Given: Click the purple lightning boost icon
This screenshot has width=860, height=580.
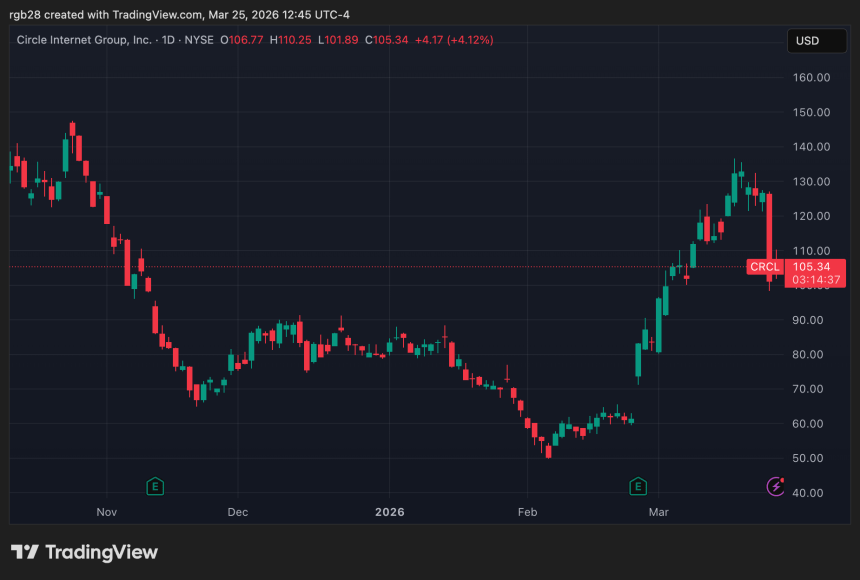Looking at the screenshot, I should point(775,487).
